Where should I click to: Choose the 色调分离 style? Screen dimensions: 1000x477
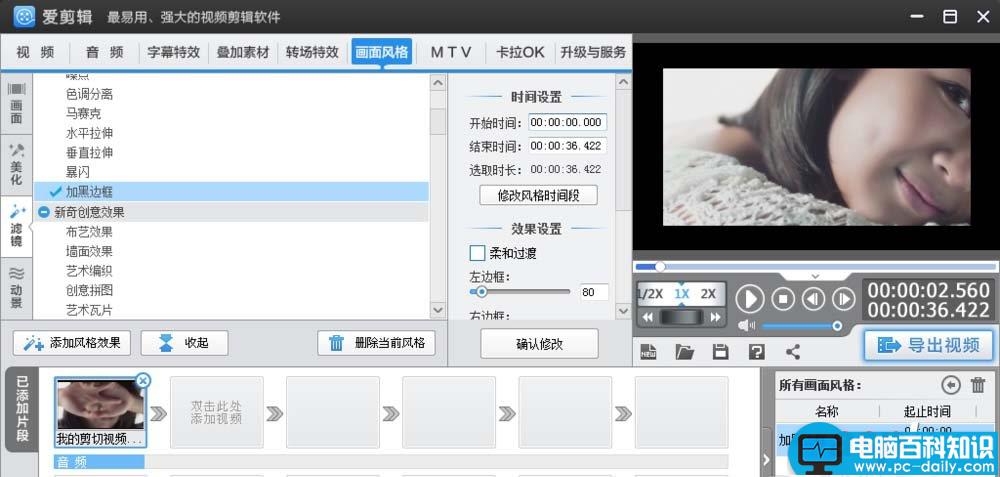(89, 94)
